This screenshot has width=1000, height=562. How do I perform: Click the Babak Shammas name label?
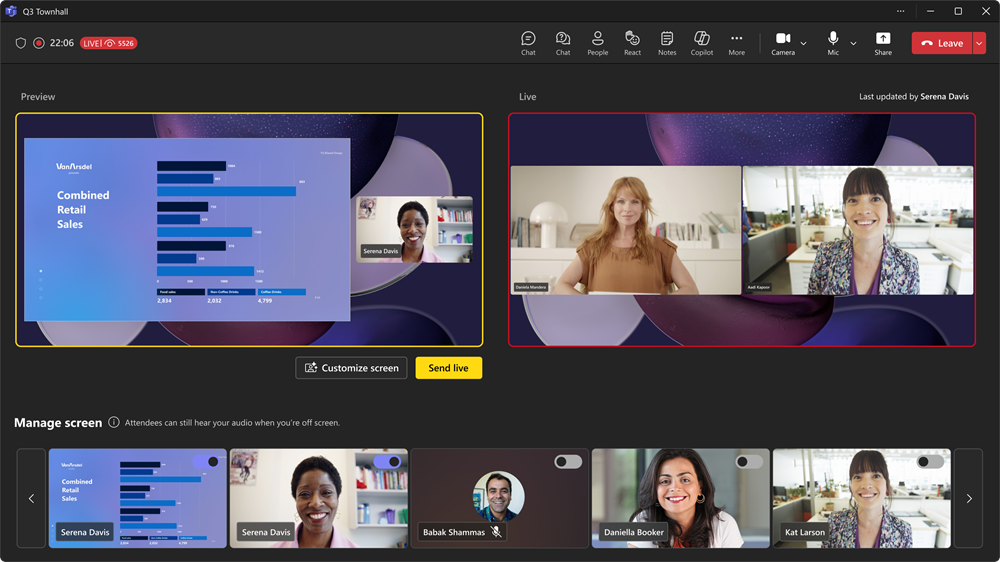point(453,531)
